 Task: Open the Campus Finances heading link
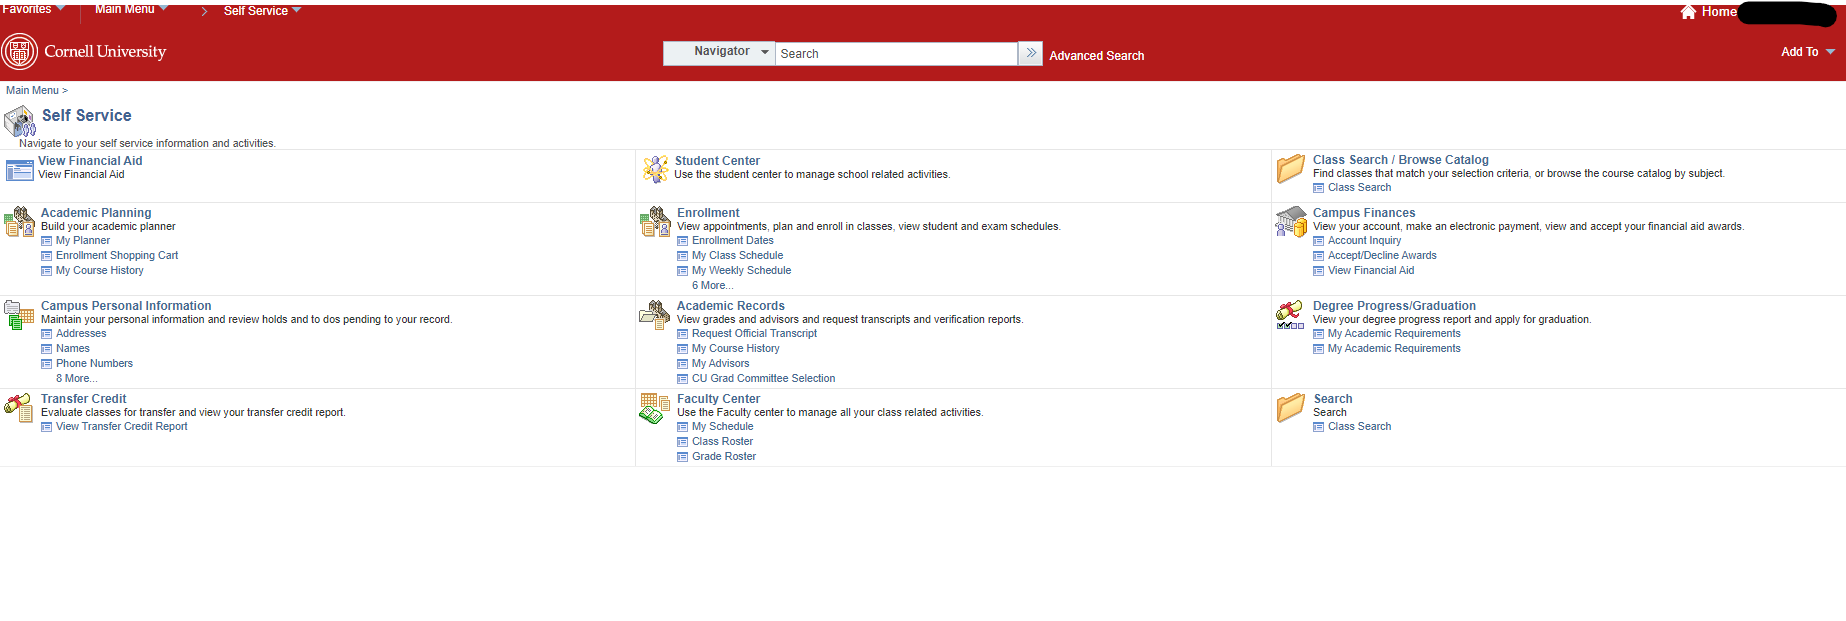[1364, 213]
